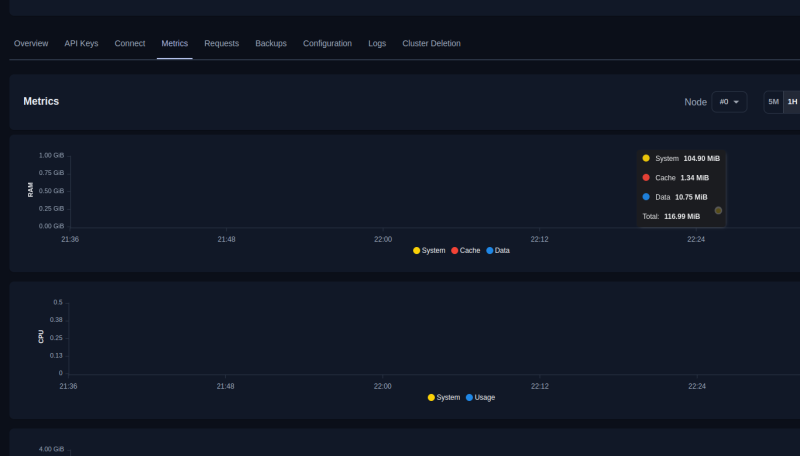Open the Backups tab
The image size is (800, 456).
[271, 44]
